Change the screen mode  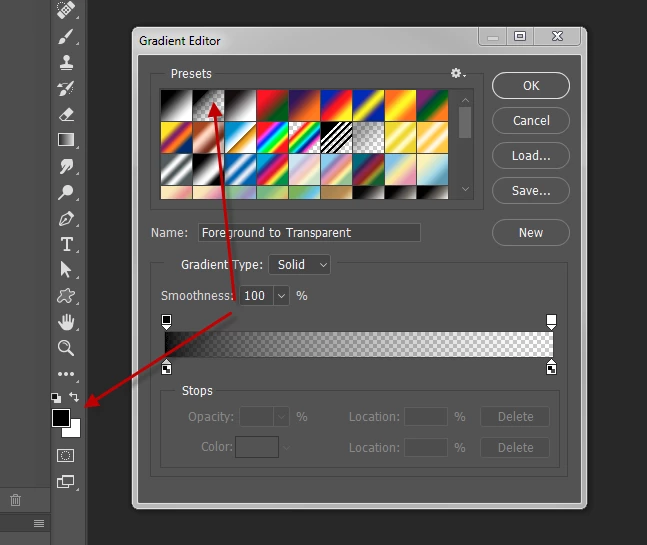66,481
